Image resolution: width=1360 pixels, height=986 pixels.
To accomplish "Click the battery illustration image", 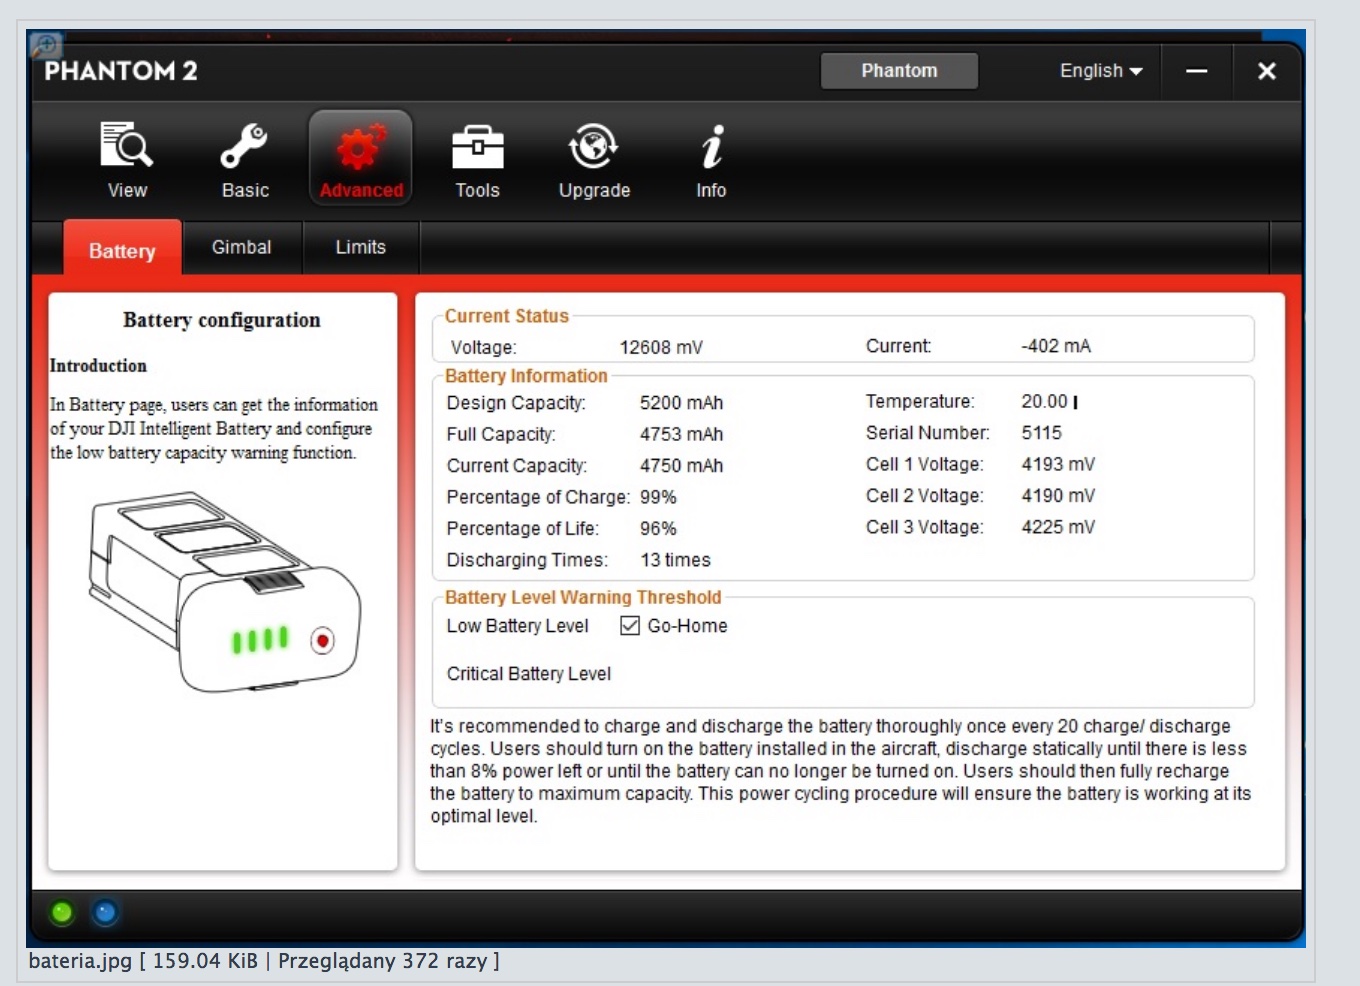I will pyautogui.click(x=224, y=591).
